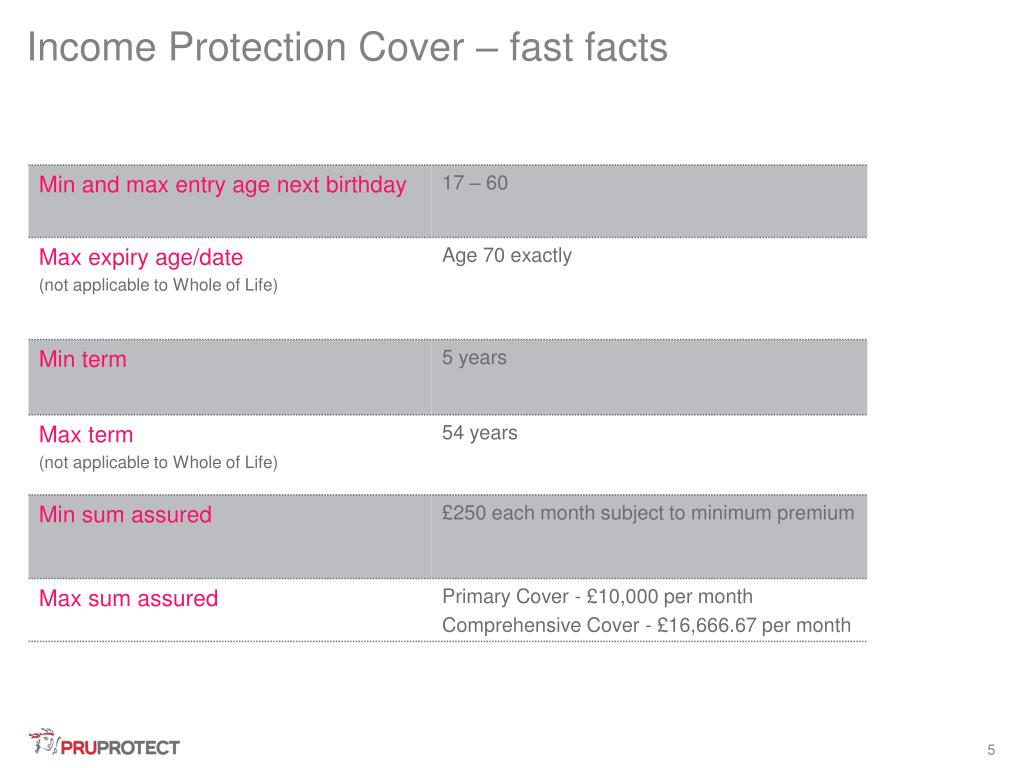This screenshot has width=1024, height=768.
Task: Click the £250 each month minimum premium text
Action: [648, 513]
